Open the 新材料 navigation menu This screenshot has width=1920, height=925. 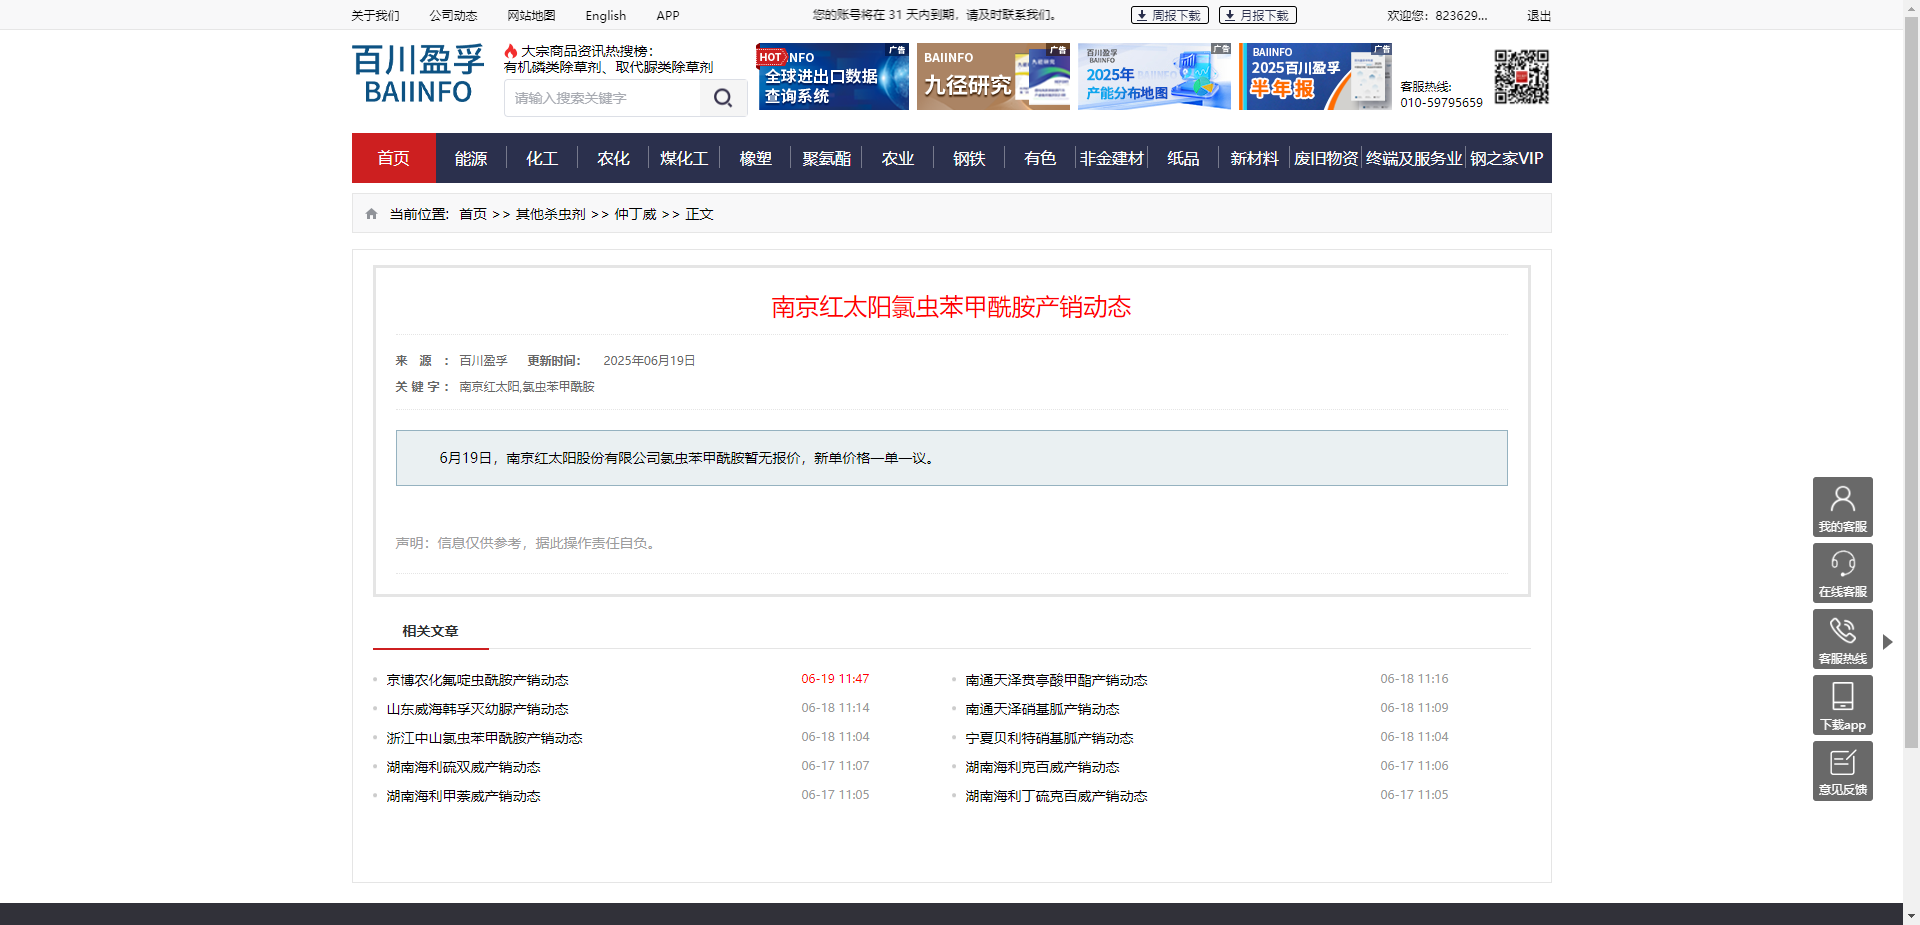(x=1254, y=158)
